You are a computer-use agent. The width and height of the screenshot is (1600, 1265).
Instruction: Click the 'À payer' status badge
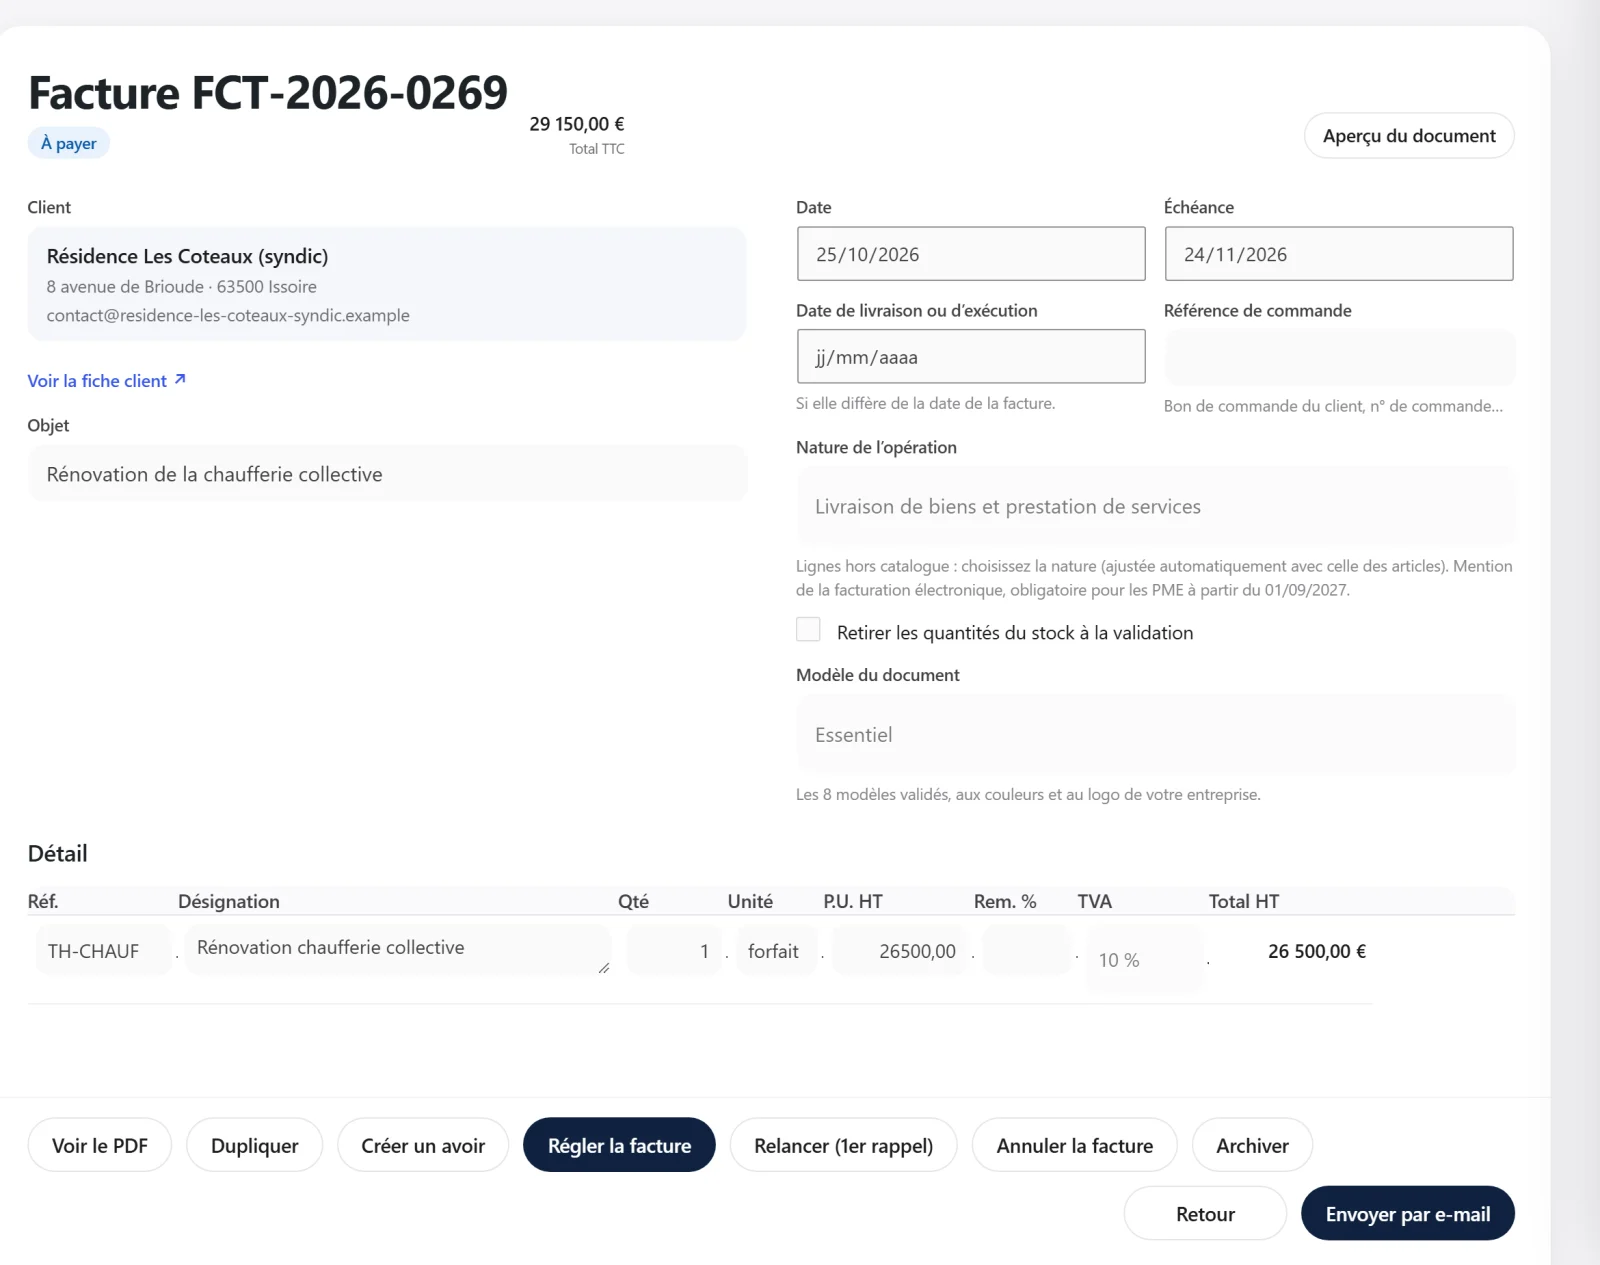(x=69, y=143)
